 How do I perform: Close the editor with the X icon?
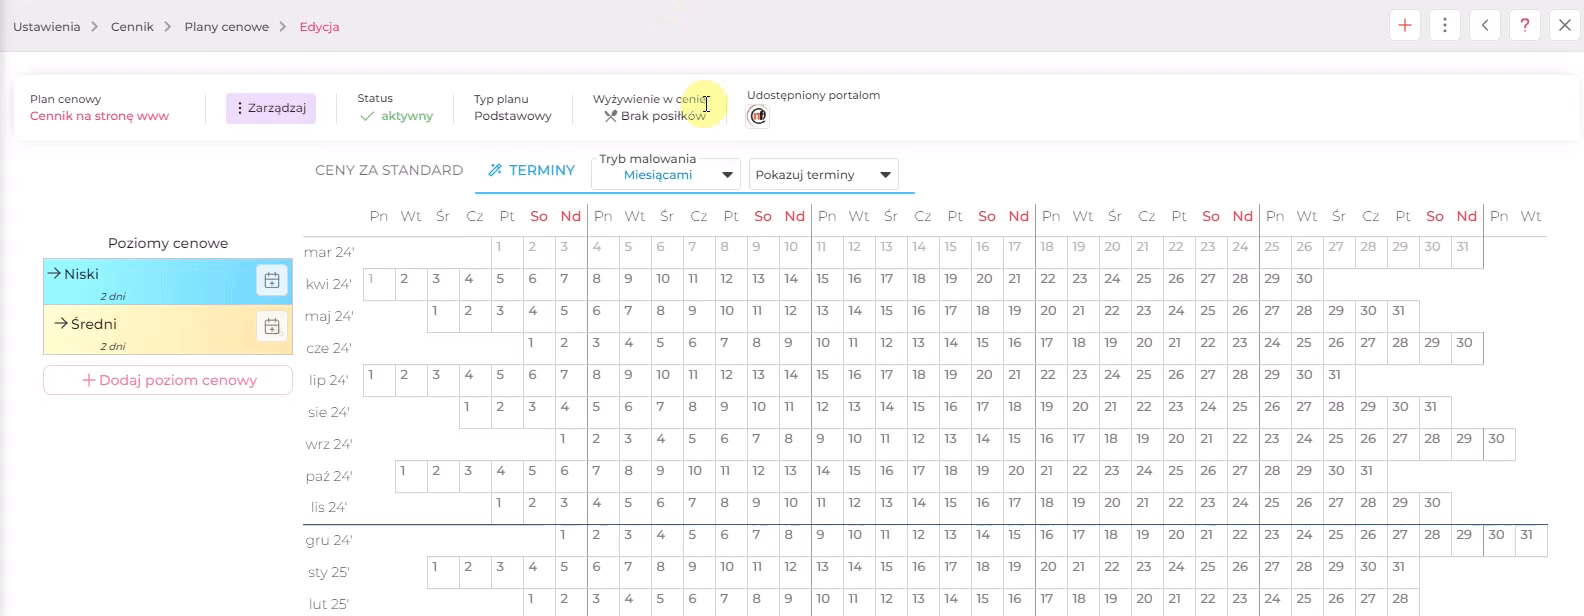(1565, 25)
